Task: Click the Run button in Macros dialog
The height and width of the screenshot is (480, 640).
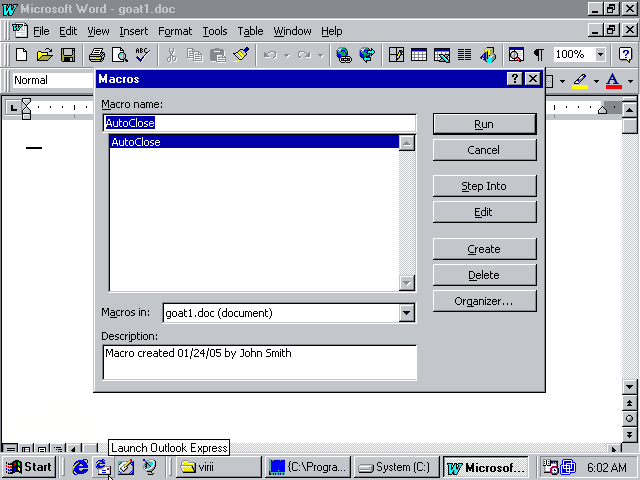Action: point(484,124)
